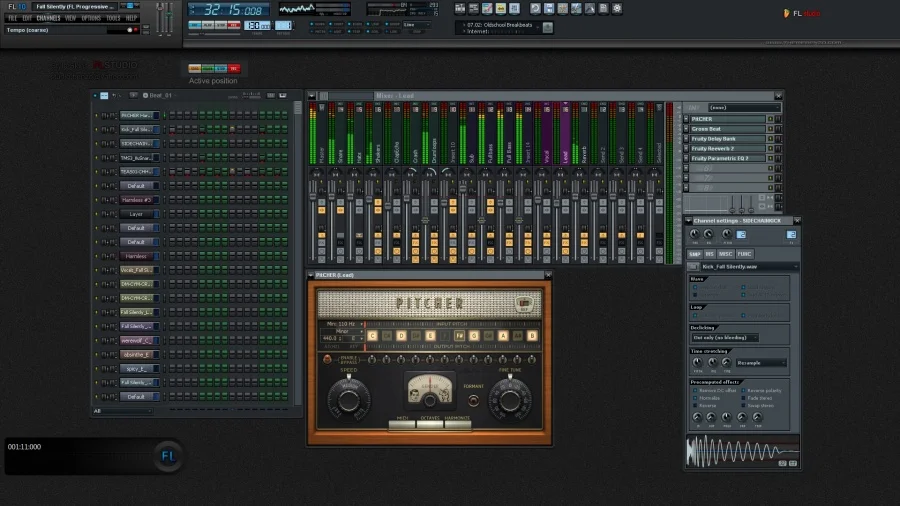Image resolution: width=900 pixels, height=506 pixels.
Task: Open the FILE menu
Action: (x=12, y=18)
